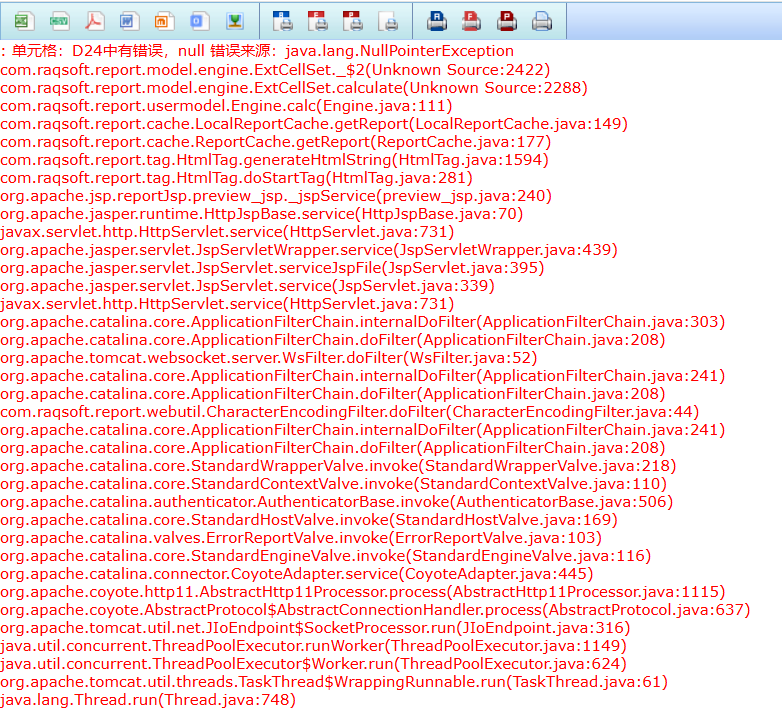
Task: Click the AbstractHttp11Processor.process line
Action: coord(363,591)
